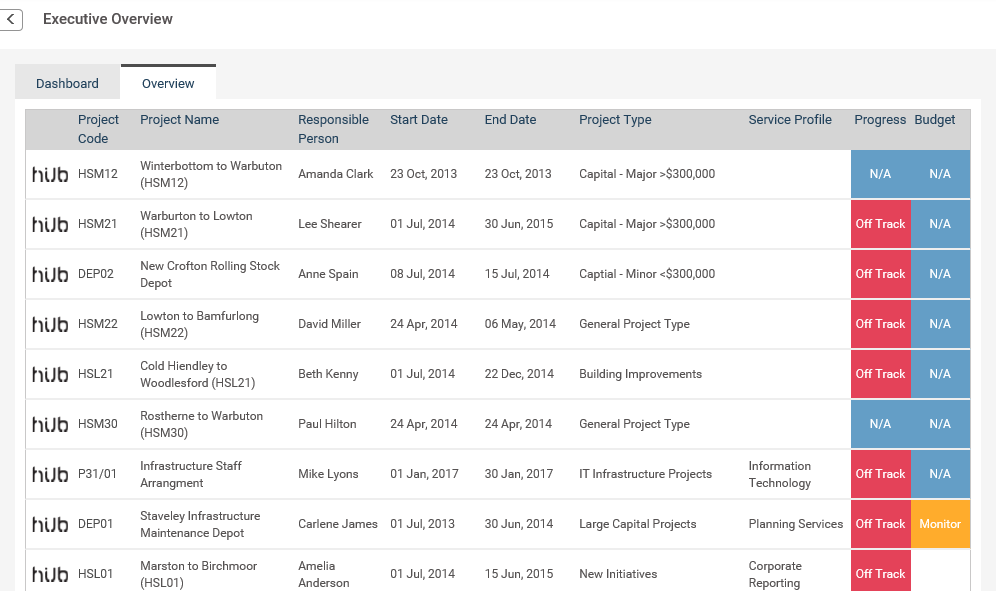Click Progress N/A cell for HSM12
The image size is (996, 591).
pyautogui.click(x=880, y=174)
